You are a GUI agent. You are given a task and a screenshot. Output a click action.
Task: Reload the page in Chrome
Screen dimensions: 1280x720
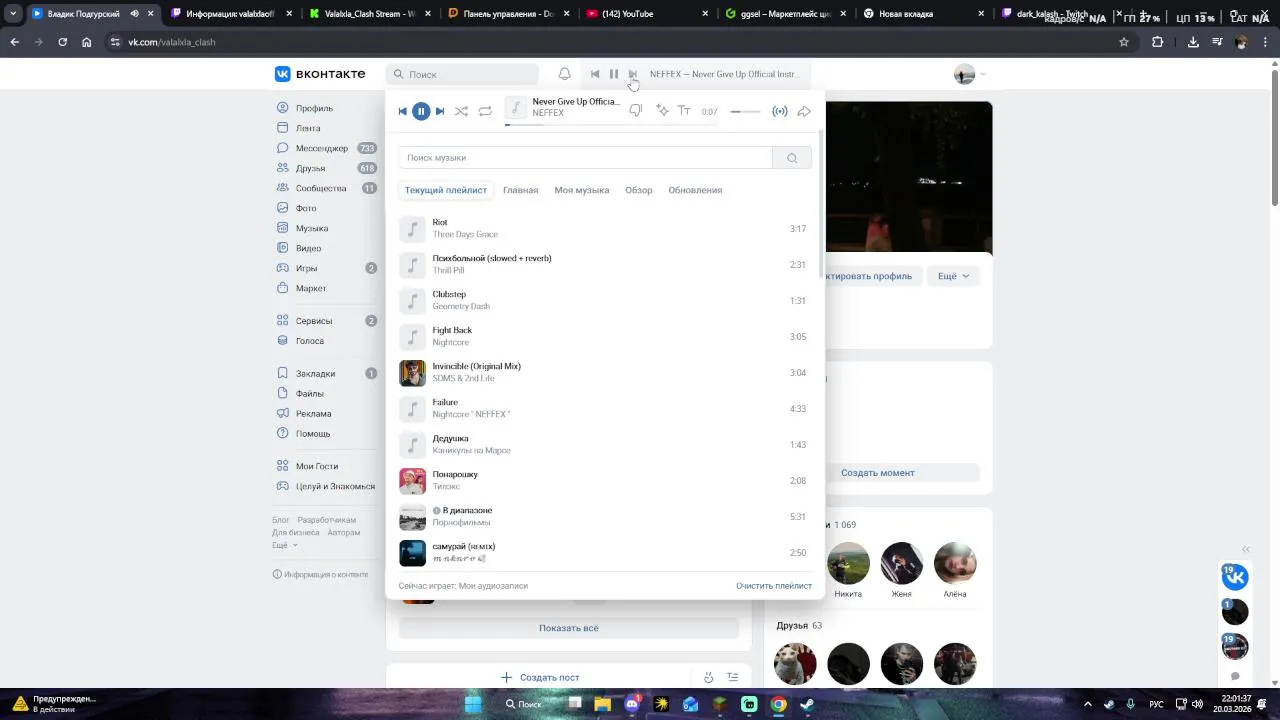[x=62, y=42]
